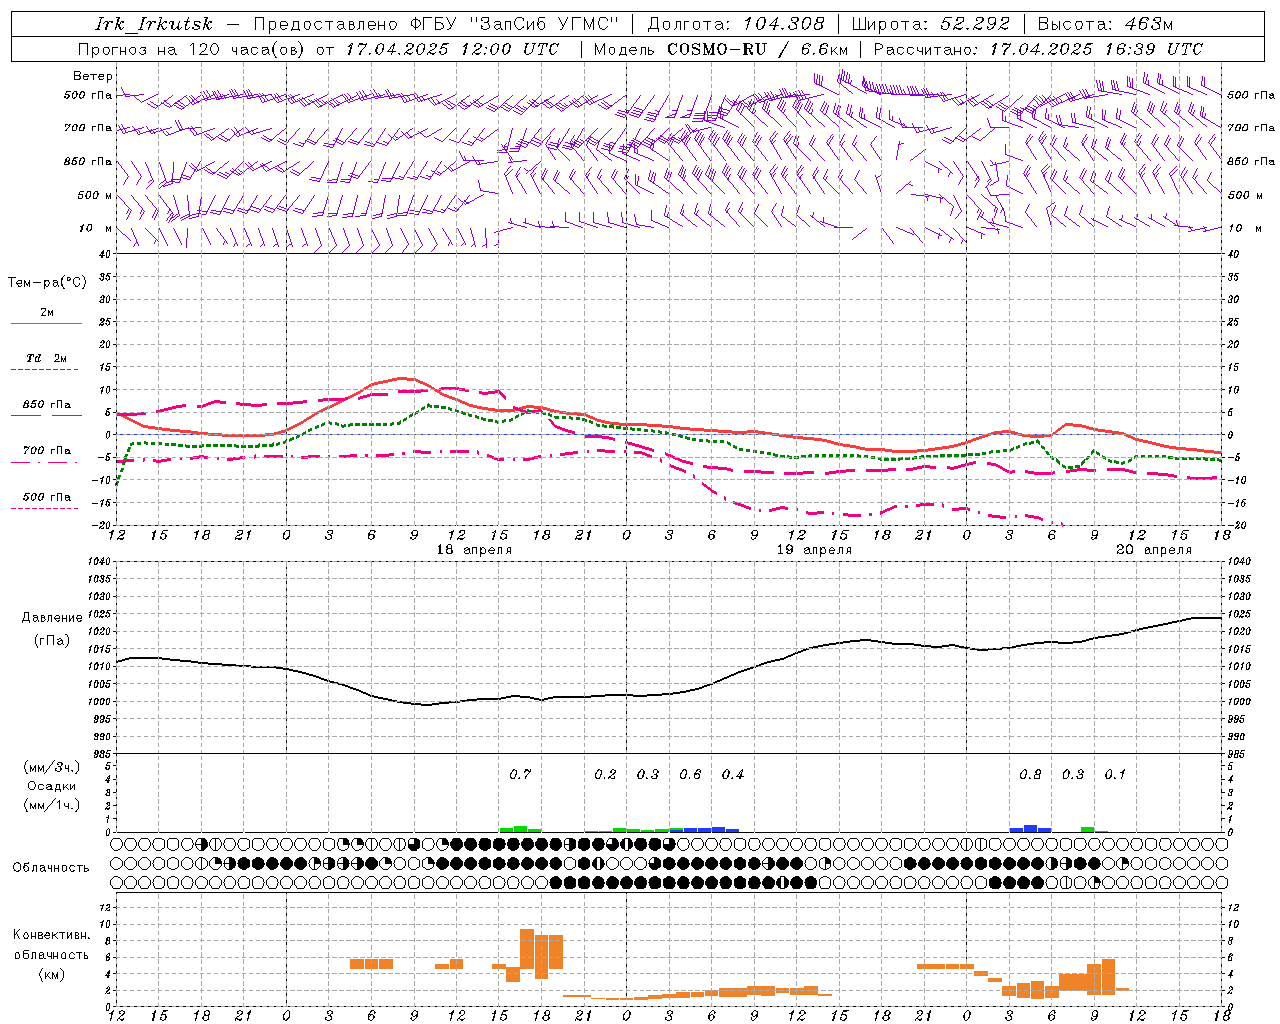Select the (мм/3ч.) units label
This screenshot has width=1280, height=1024.
click(51, 767)
